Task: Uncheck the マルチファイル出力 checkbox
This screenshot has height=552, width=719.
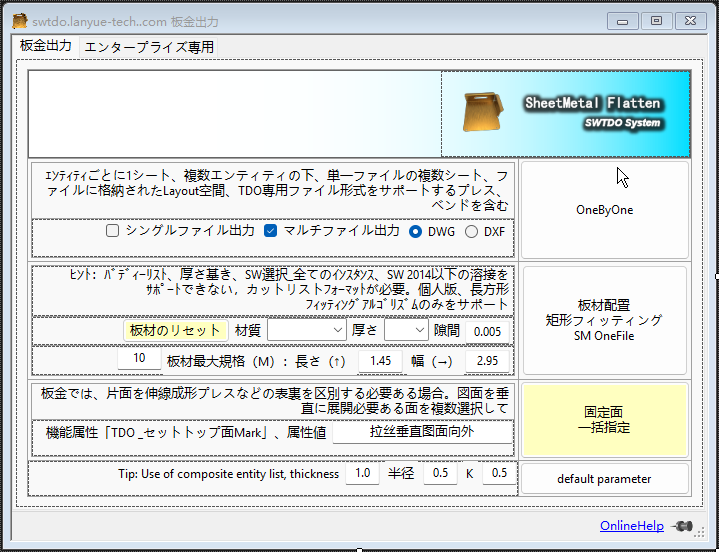Action: [270, 231]
